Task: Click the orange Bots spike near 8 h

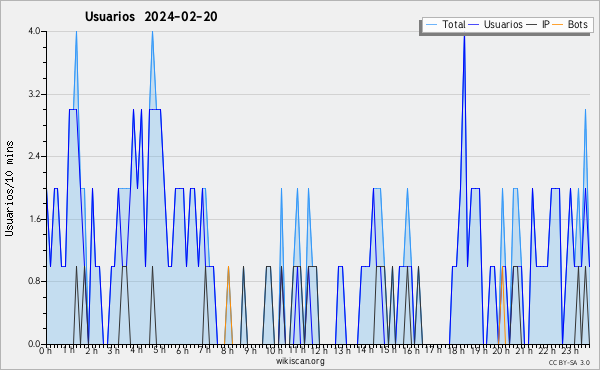Action: tap(228, 305)
